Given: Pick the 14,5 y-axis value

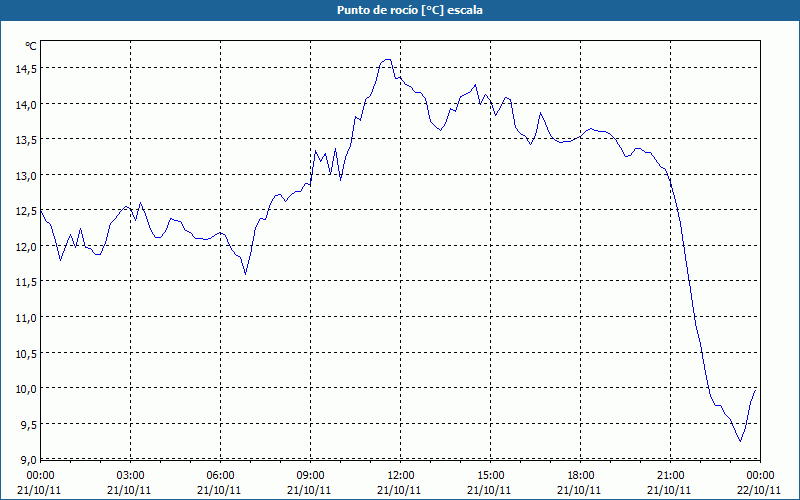Looking at the screenshot, I should tap(26, 68).
